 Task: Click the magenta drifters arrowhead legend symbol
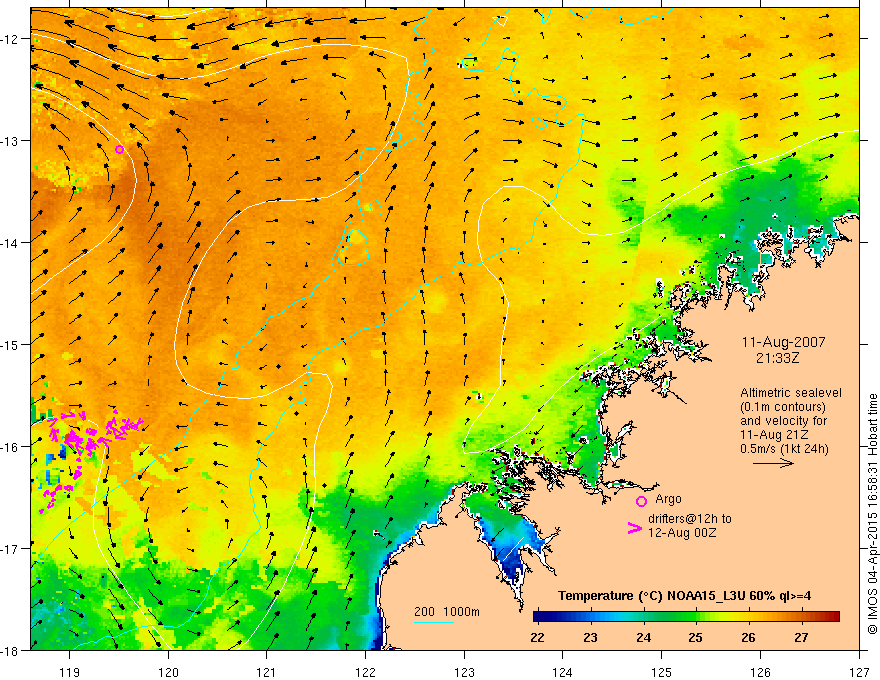pyautogui.click(x=634, y=527)
